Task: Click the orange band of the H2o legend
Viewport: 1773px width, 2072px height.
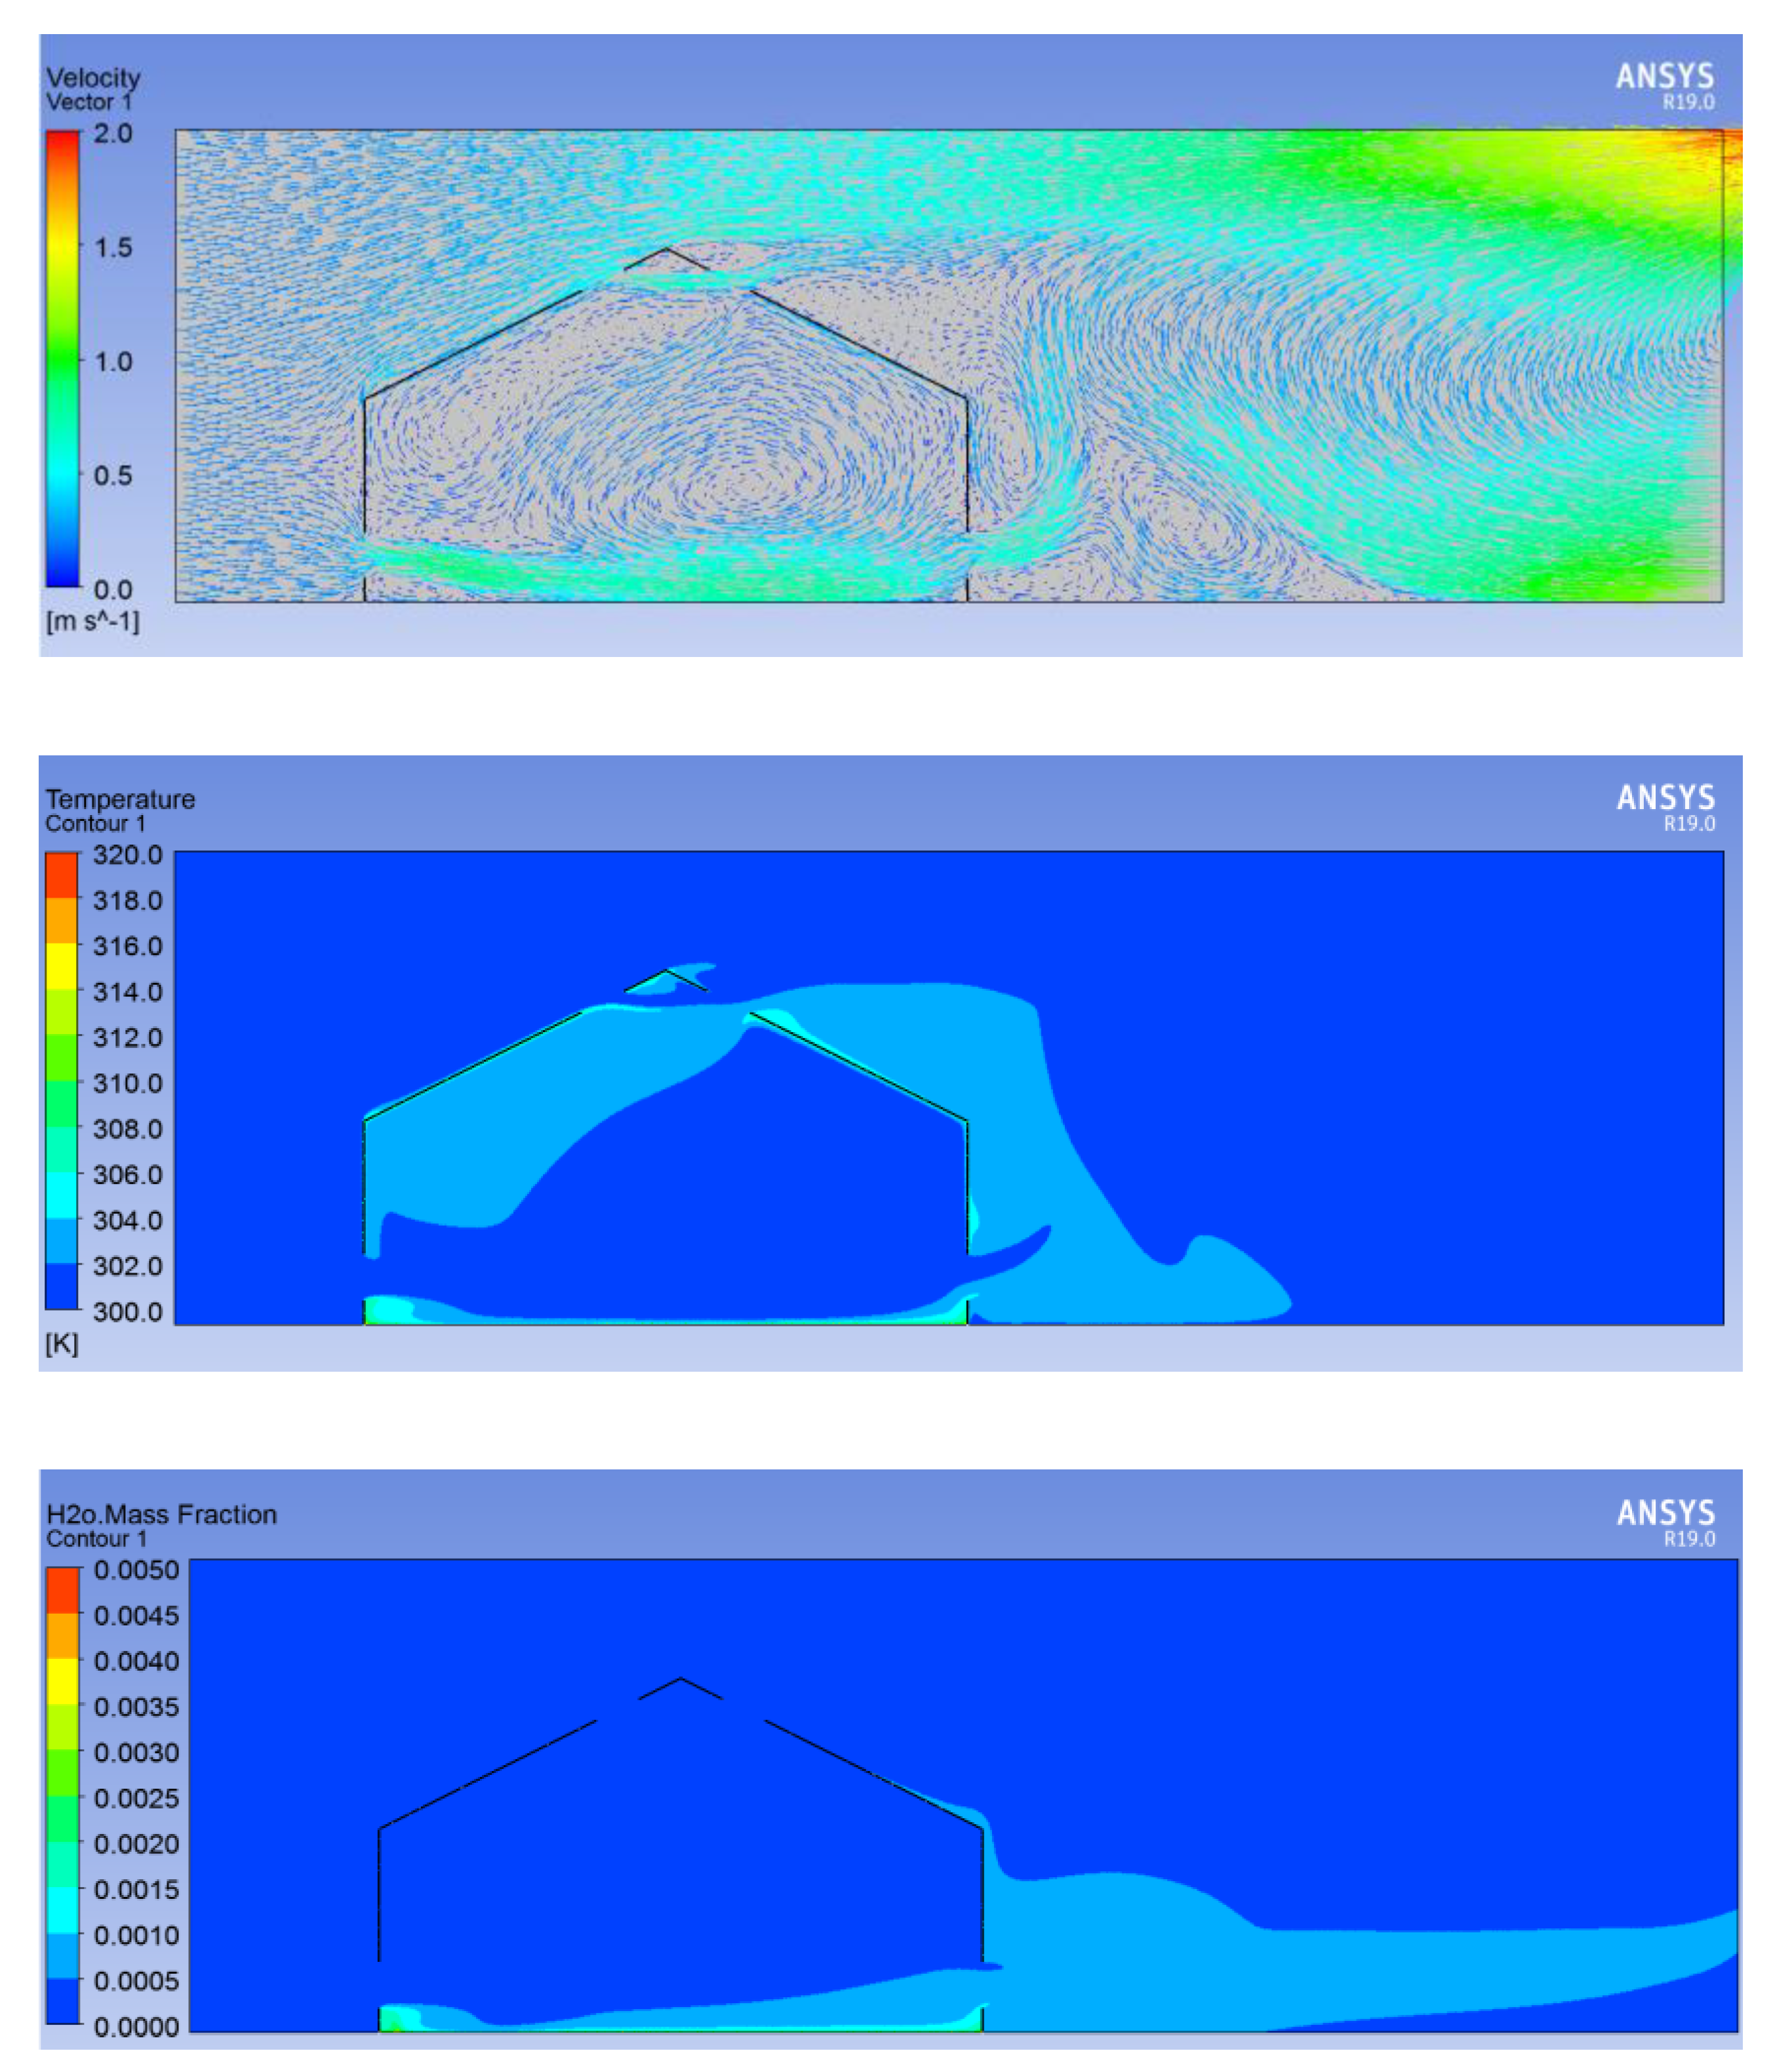Action: 63,1635
